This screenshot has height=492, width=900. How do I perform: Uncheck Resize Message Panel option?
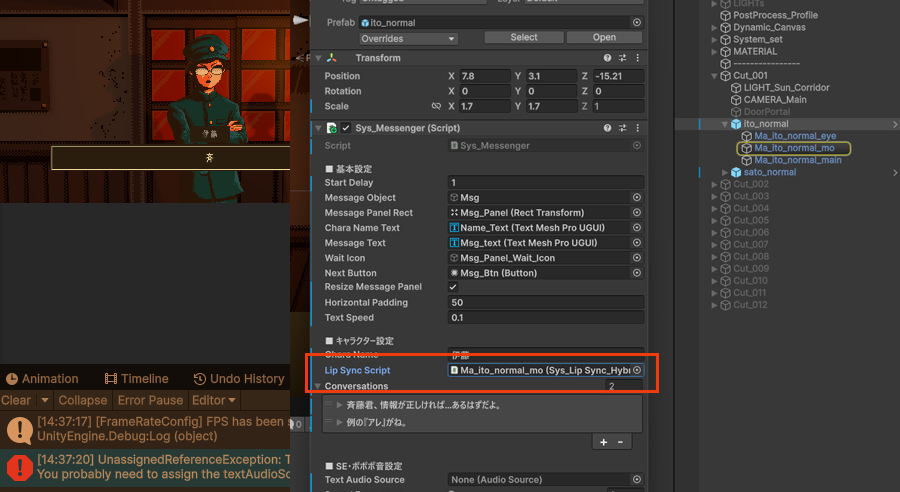pos(453,287)
